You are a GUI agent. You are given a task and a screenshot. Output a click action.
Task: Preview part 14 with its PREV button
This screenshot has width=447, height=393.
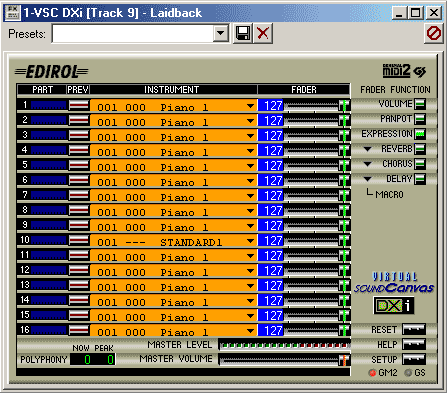79,300
